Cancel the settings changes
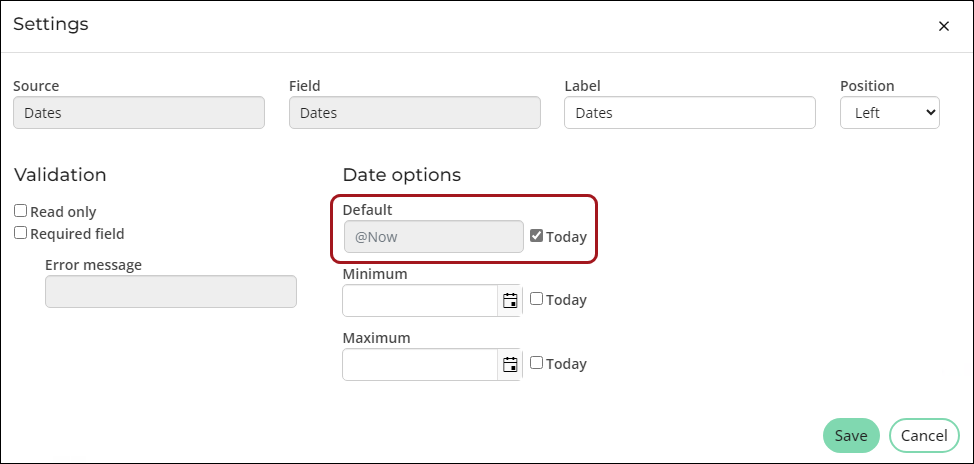 click(924, 435)
